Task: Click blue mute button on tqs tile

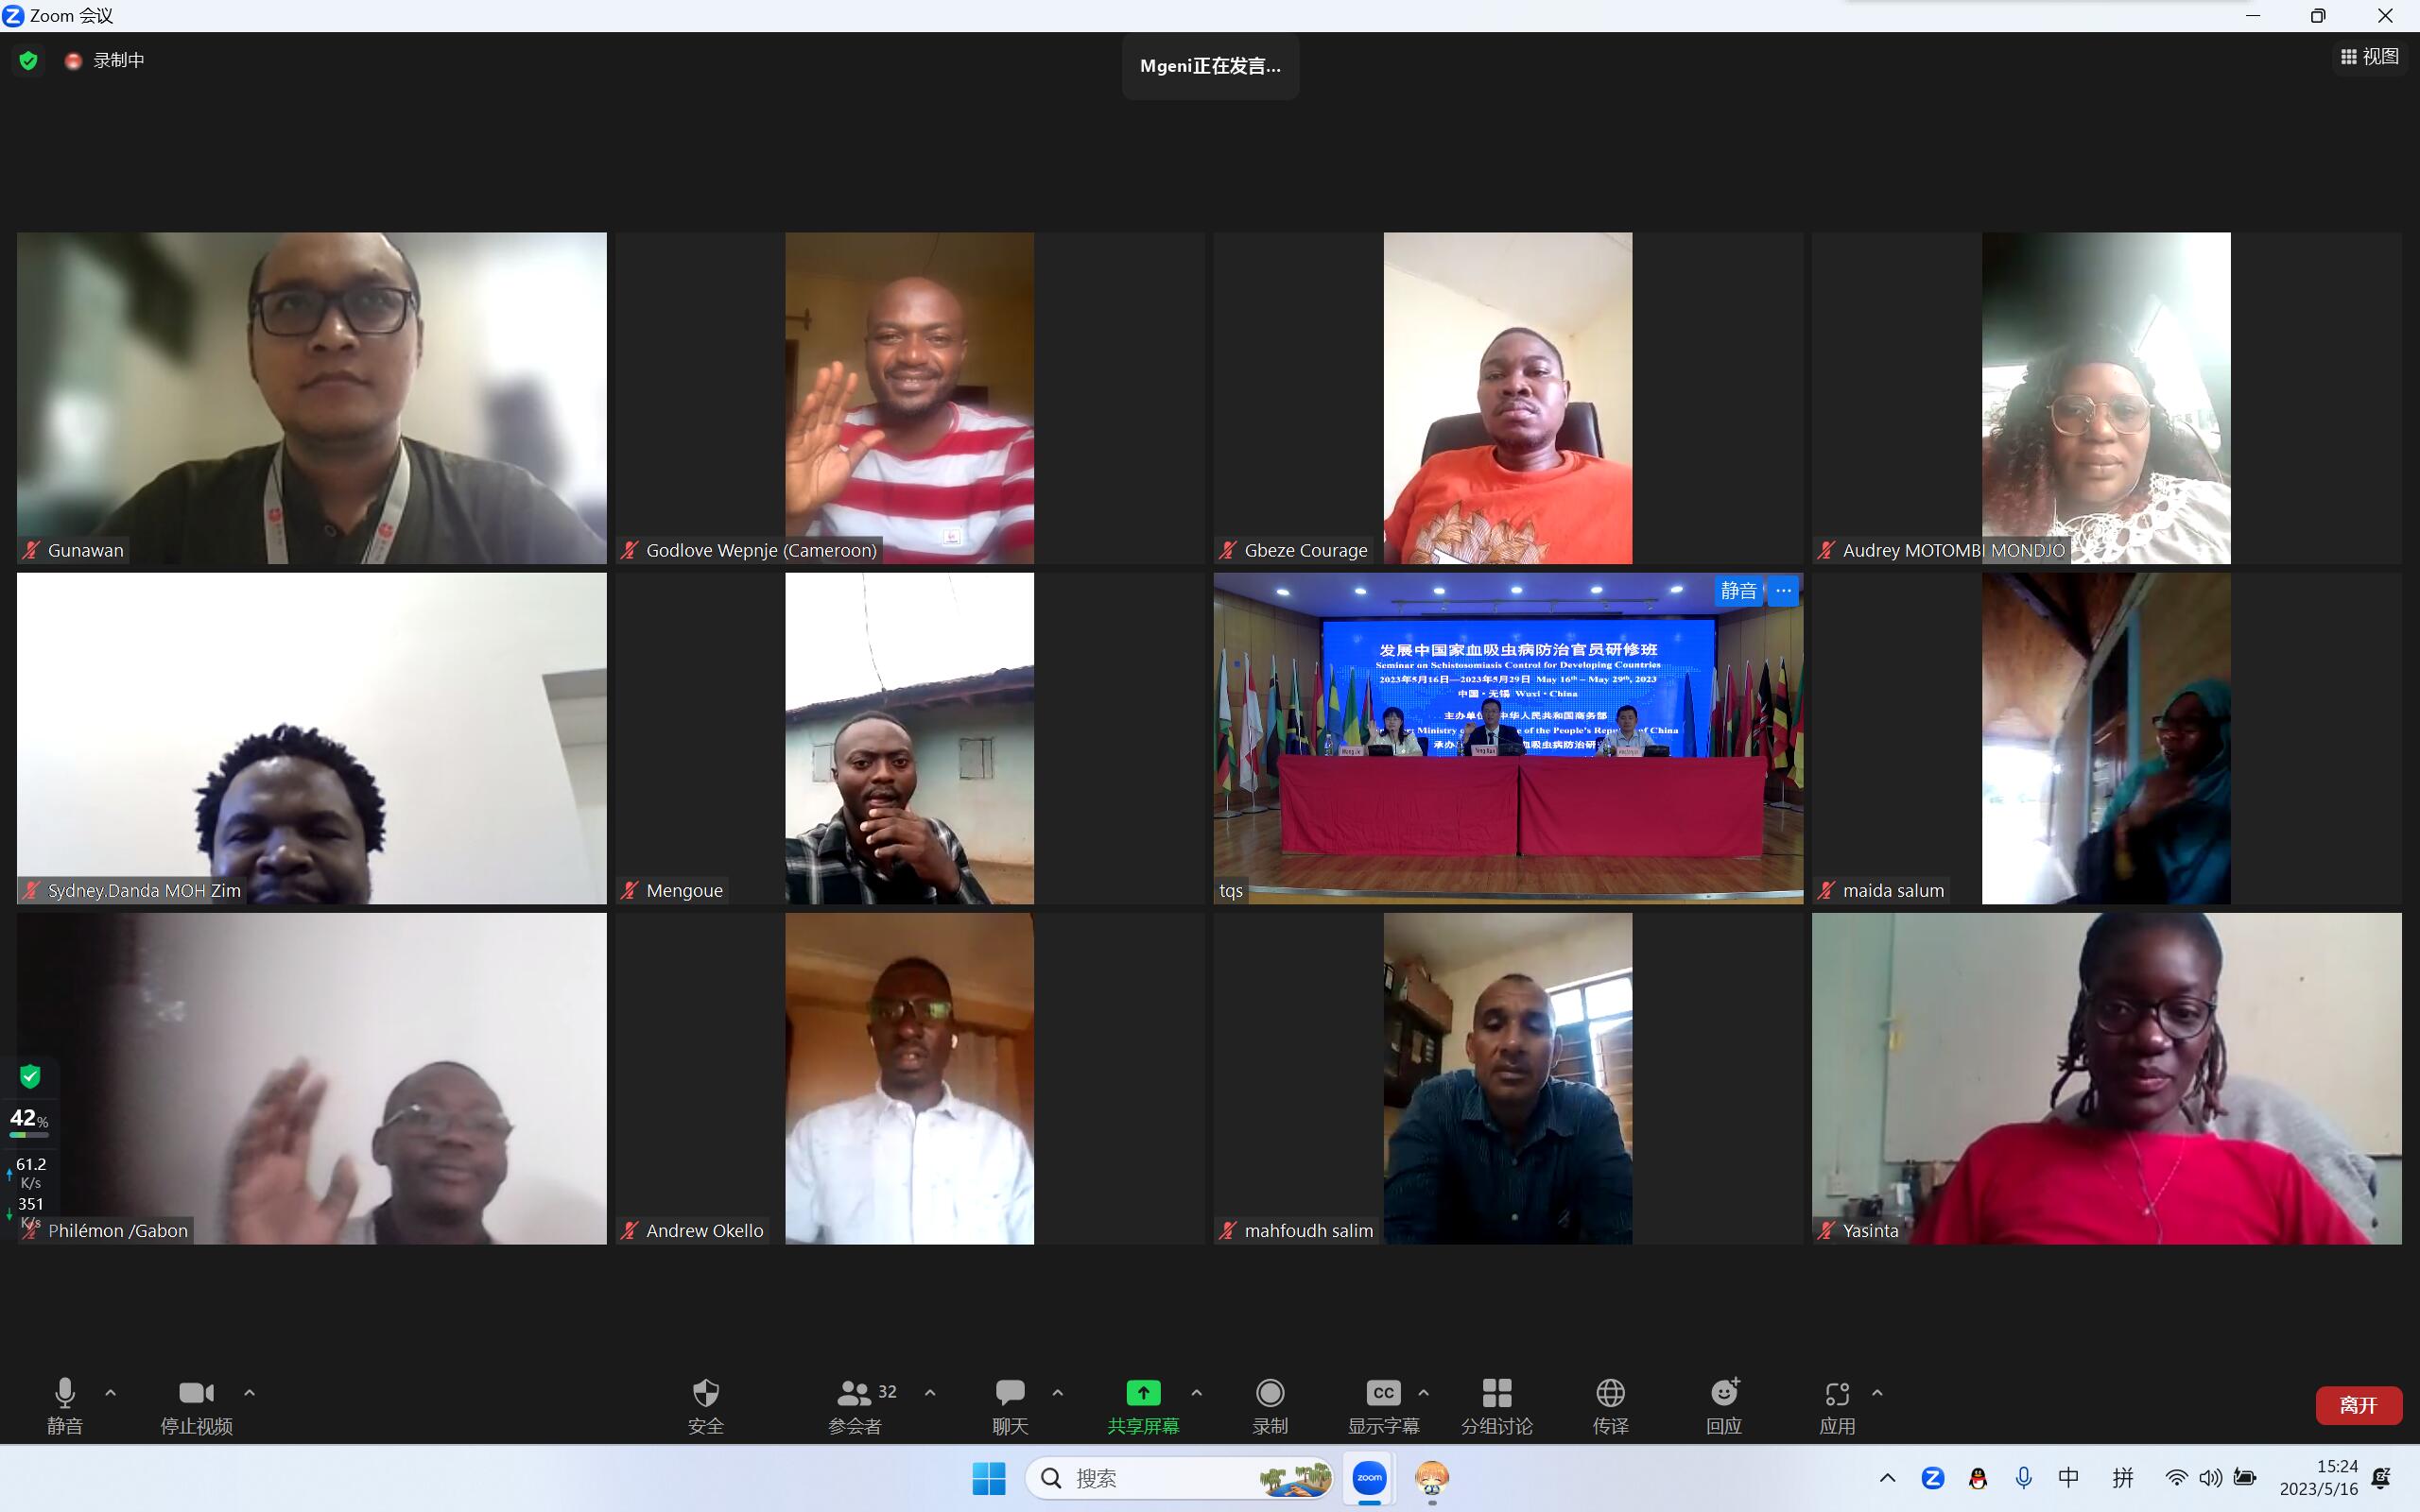Action: click(x=1738, y=591)
